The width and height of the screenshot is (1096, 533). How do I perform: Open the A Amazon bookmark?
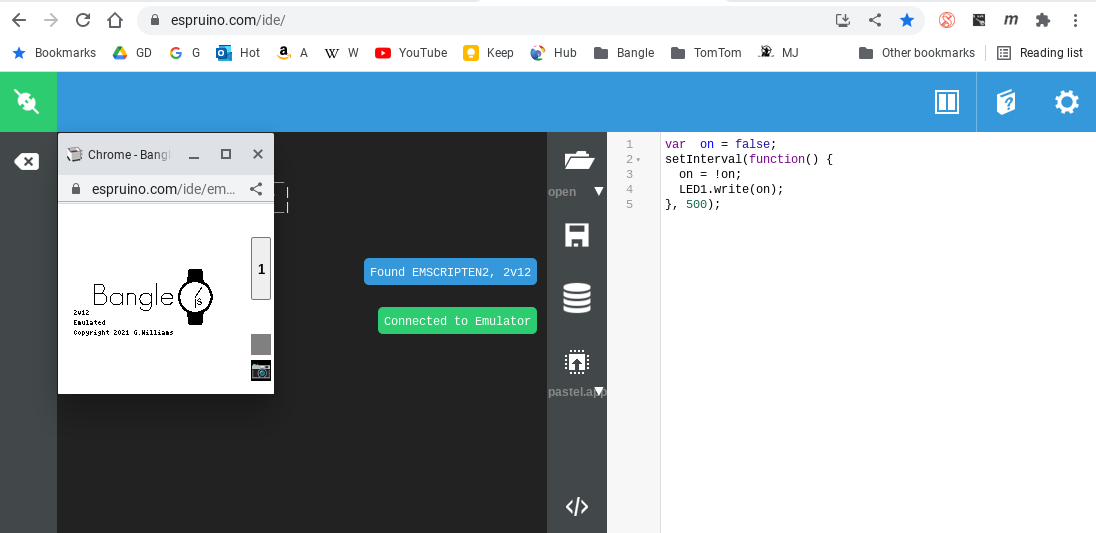tap(293, 53)
